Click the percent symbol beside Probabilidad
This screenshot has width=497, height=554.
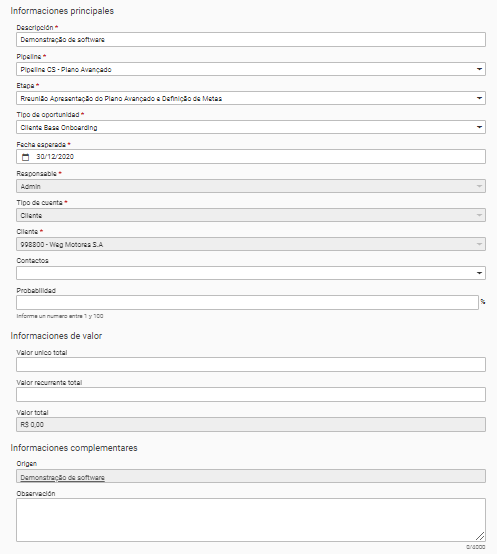(483, 302)
